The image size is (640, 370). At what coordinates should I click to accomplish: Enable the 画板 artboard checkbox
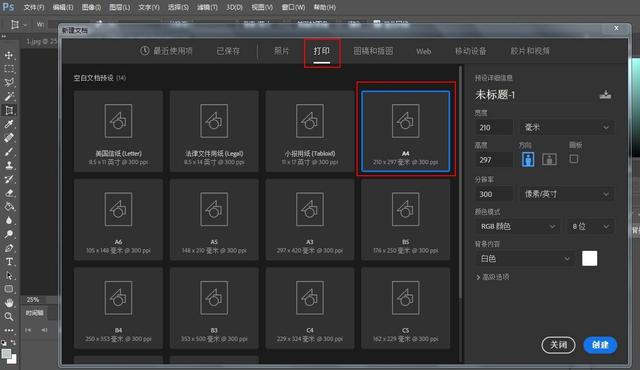click(x=573, y=159)
